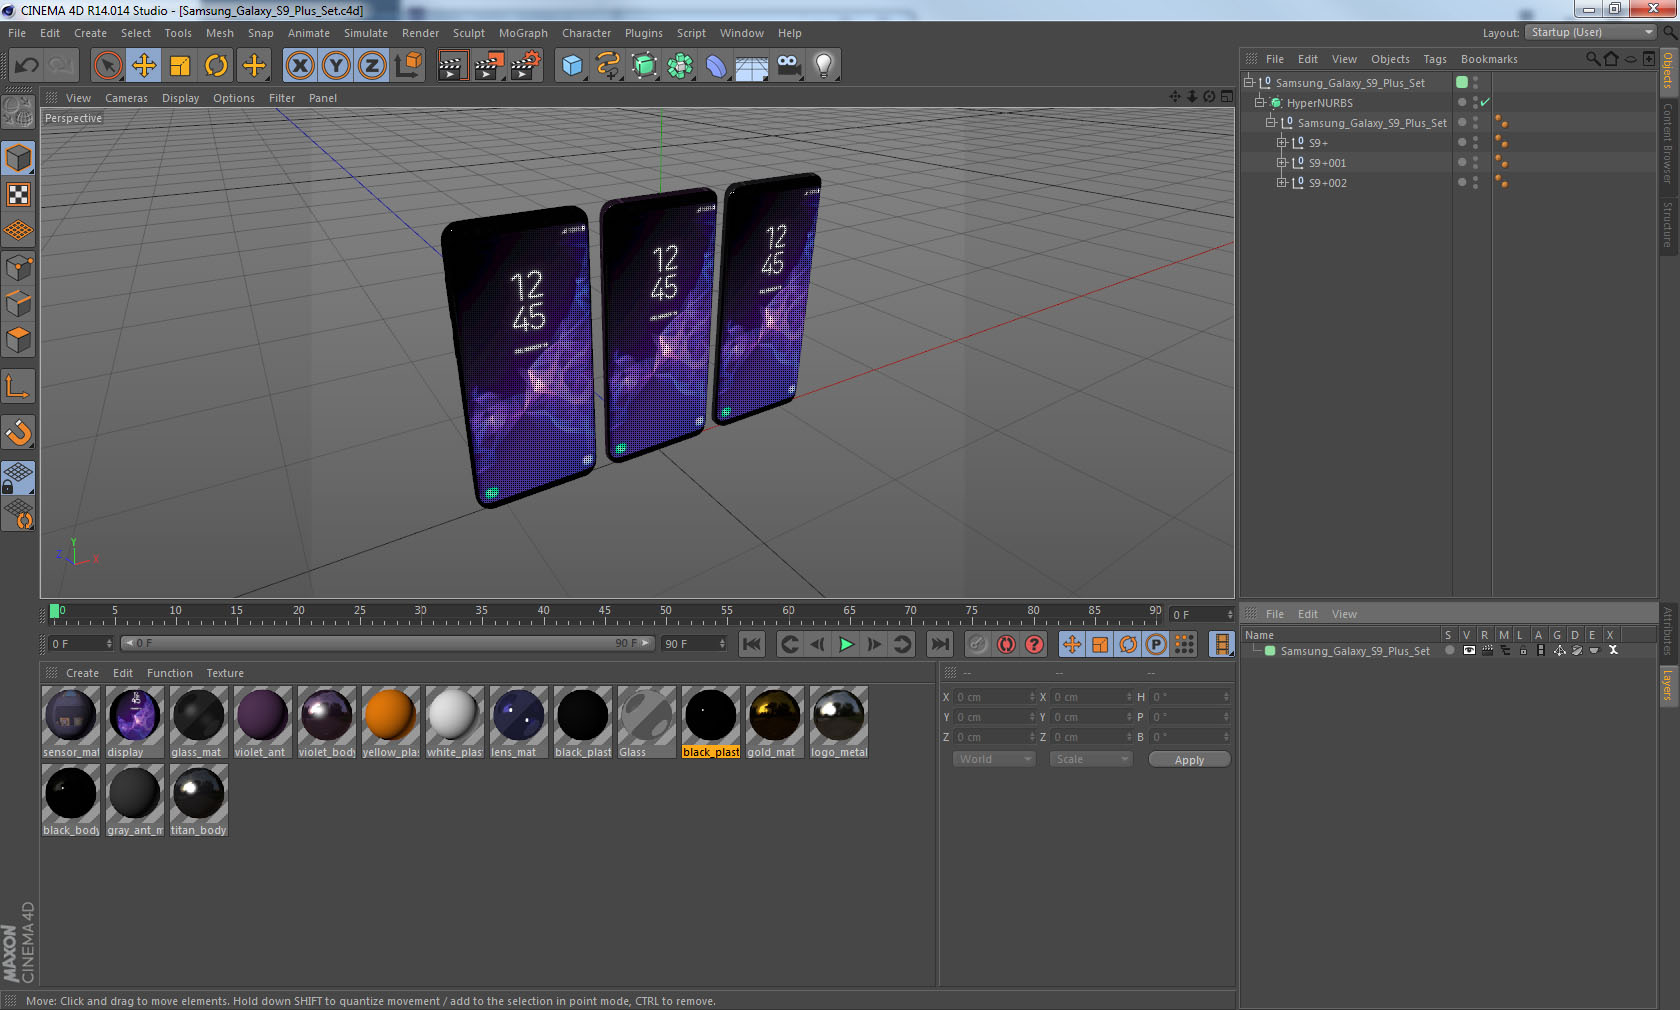The image size is (1680, 1010).
Task: Toggle layer solo for Samsung_Galaxy_S9_Plus_Set layer
Action: (1449, 650)
